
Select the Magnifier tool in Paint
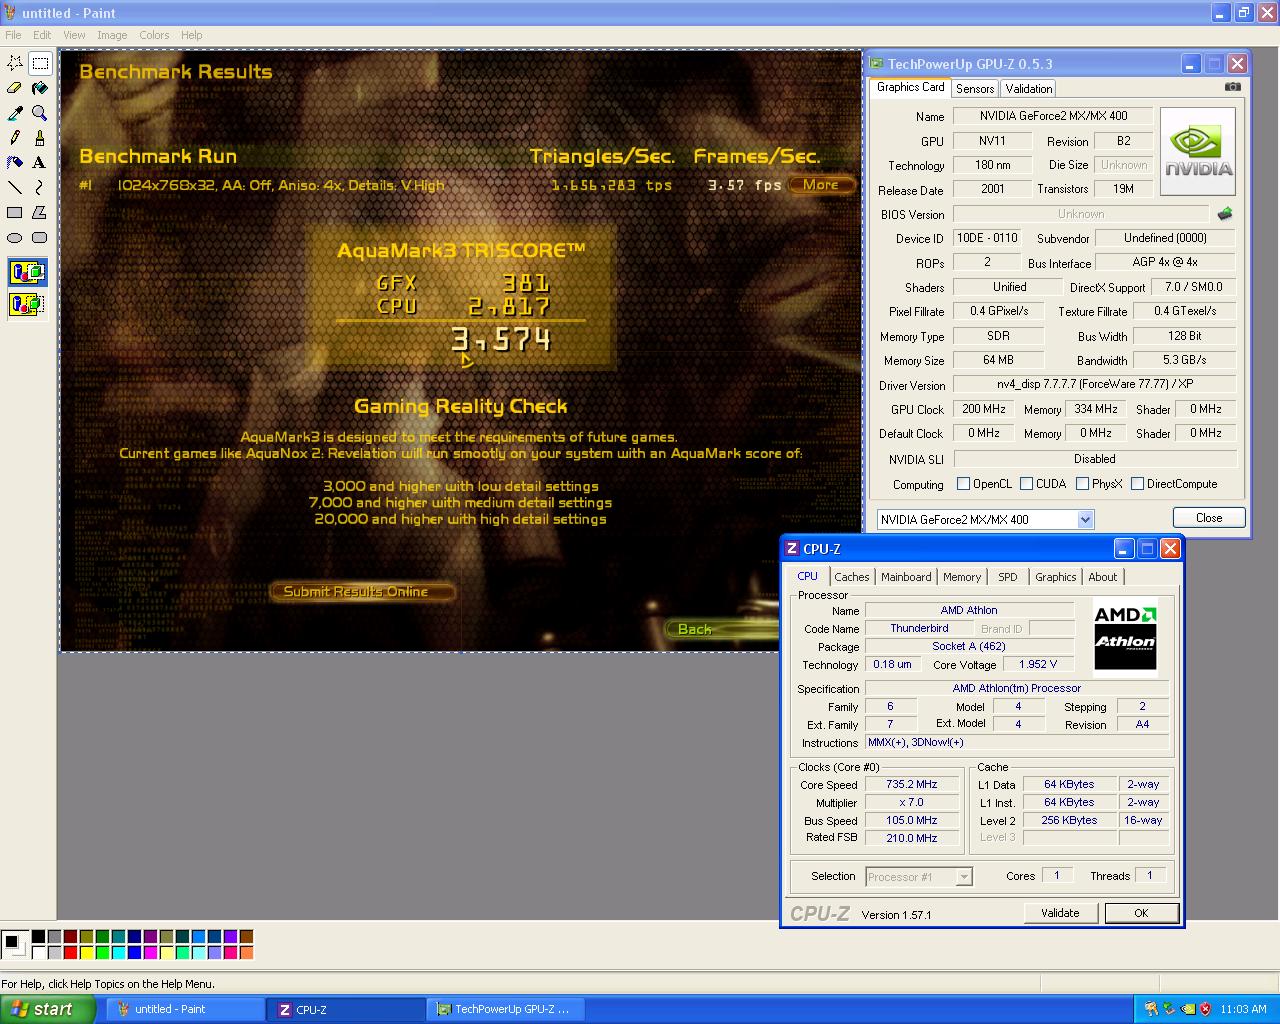coord(40,113)
